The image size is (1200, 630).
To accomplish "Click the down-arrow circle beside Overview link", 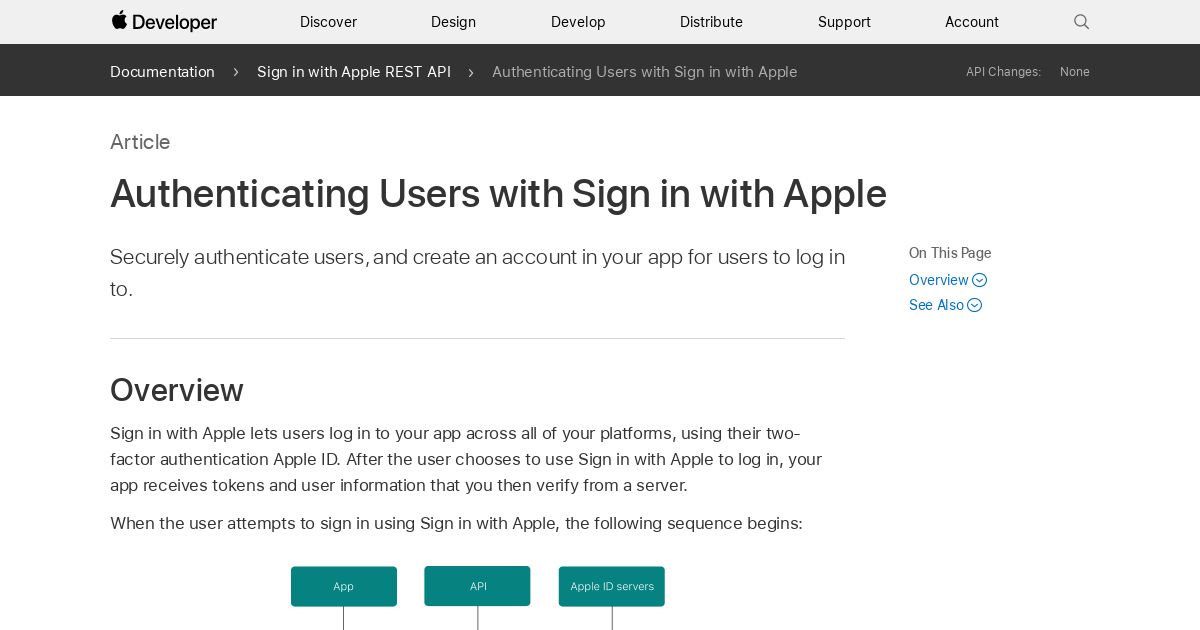I will click(980, 280).
